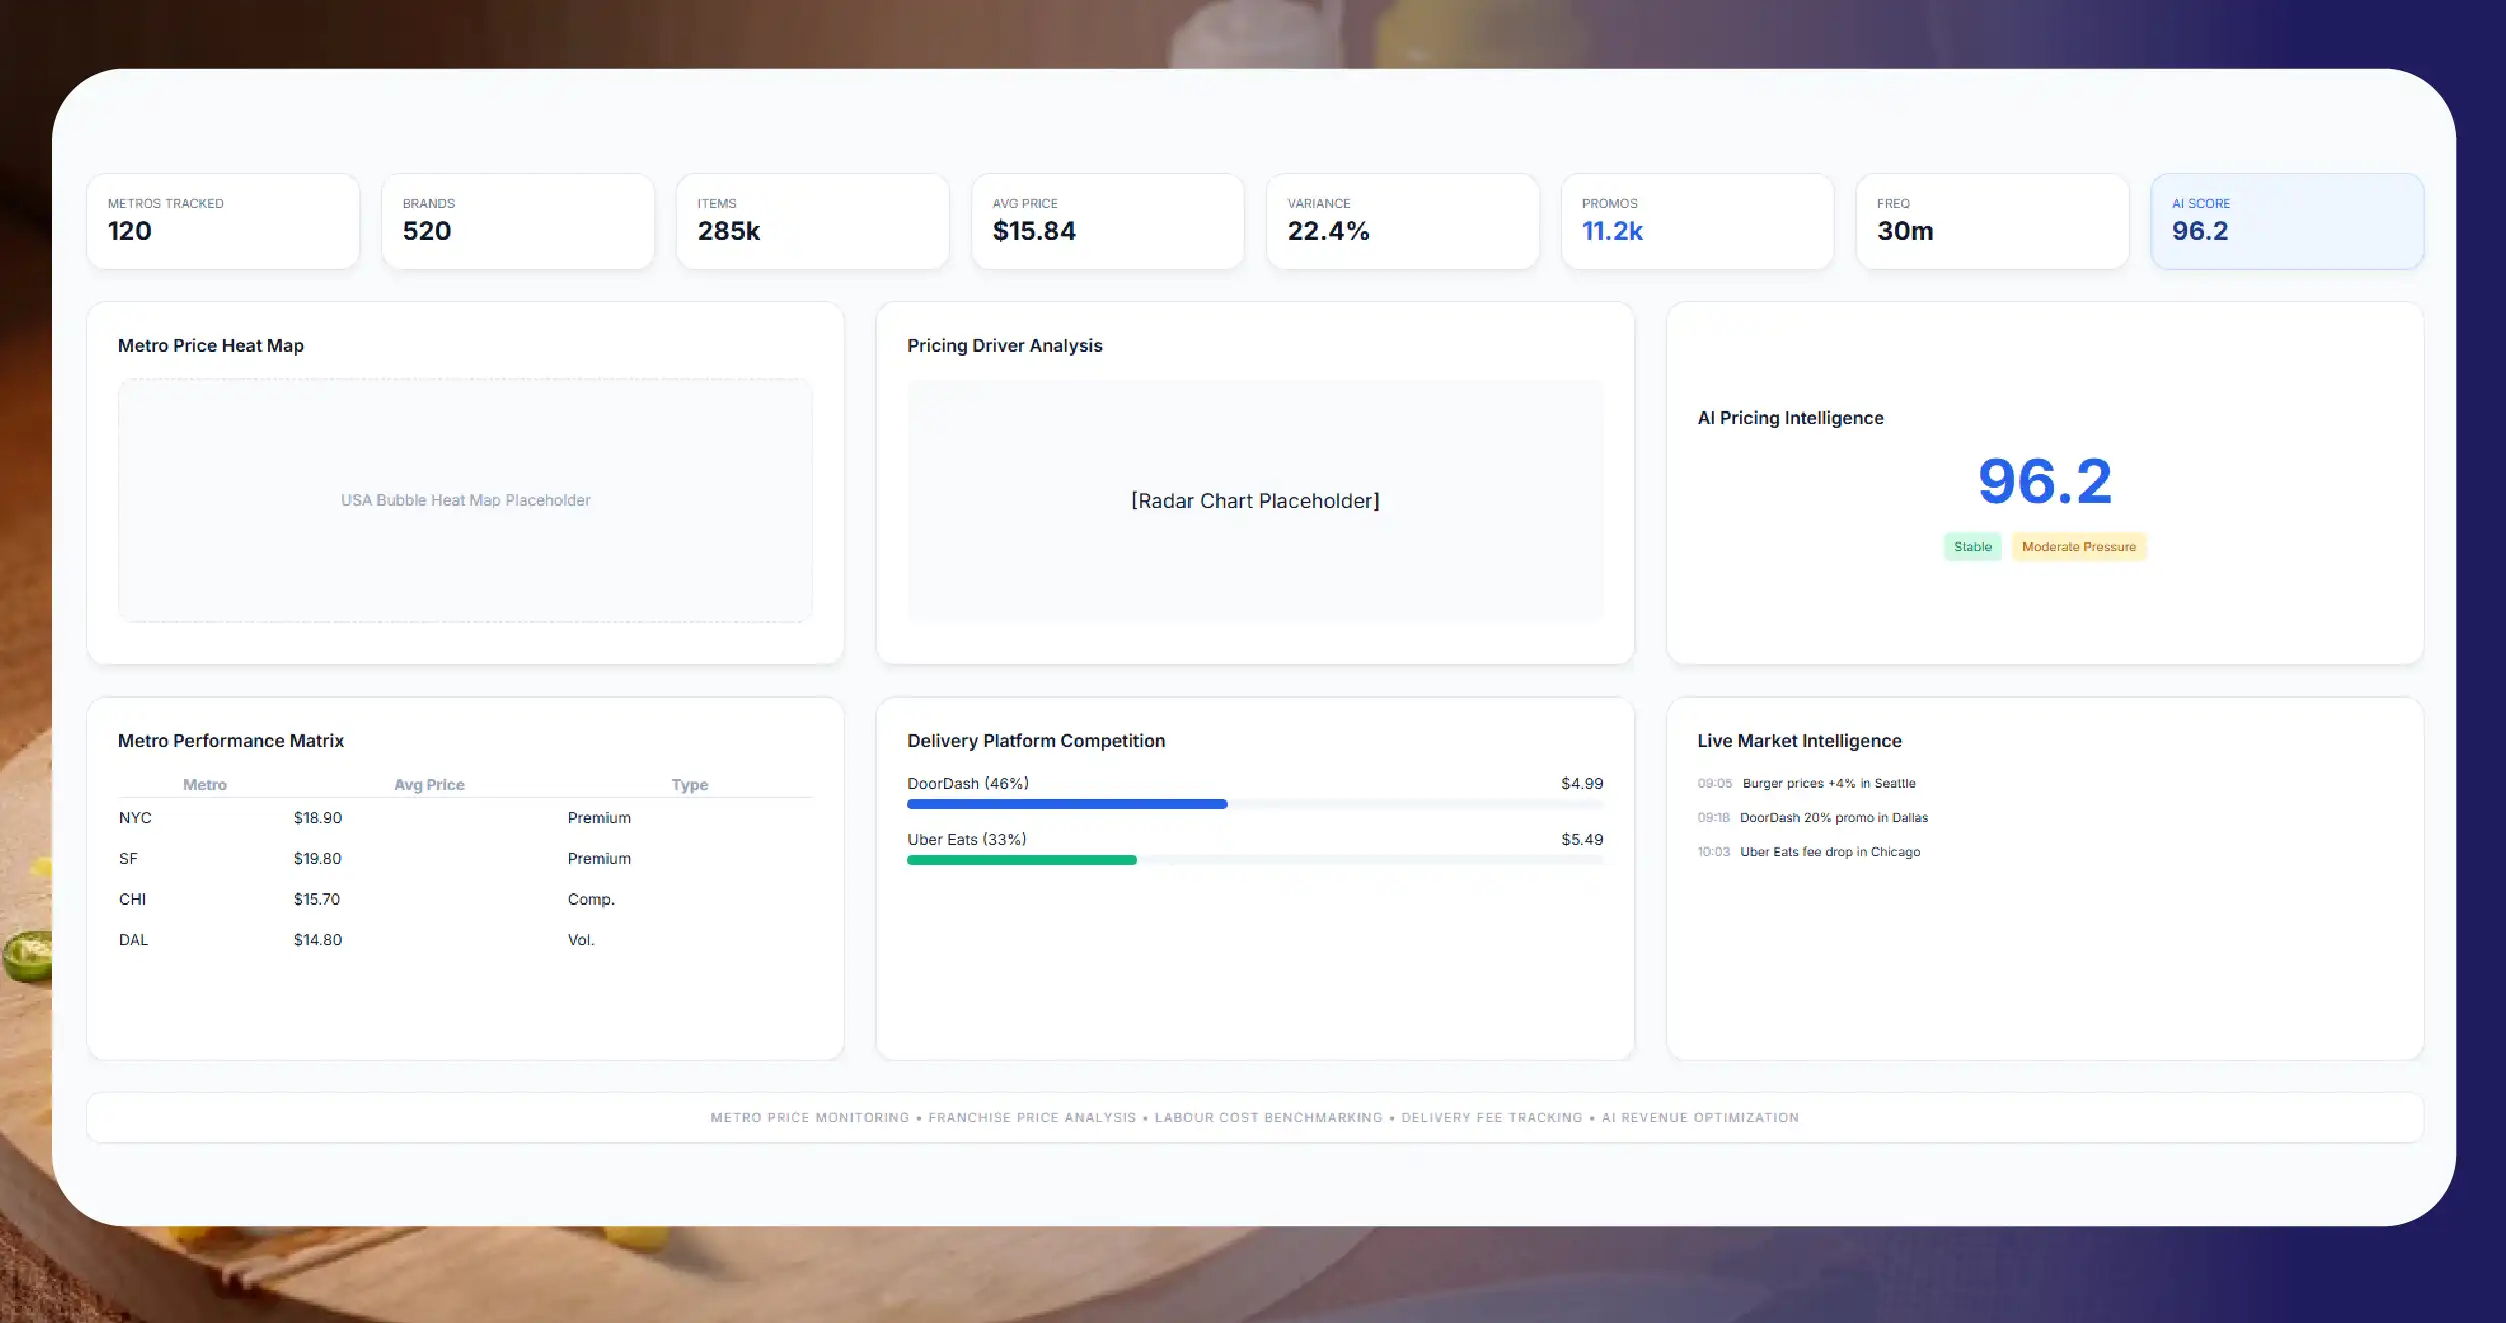This screenshot has height=1323, width=2506.
Task: Click the Radar Chart placeholder
Action: click(x=1255, y=500)
